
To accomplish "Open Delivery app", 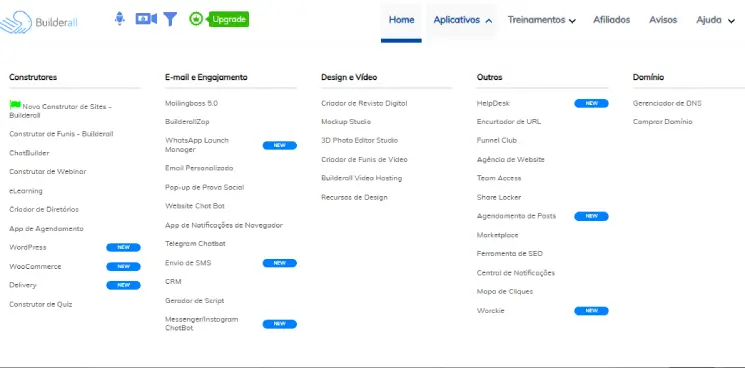I will pyautogui.click(x=23, y=285).
